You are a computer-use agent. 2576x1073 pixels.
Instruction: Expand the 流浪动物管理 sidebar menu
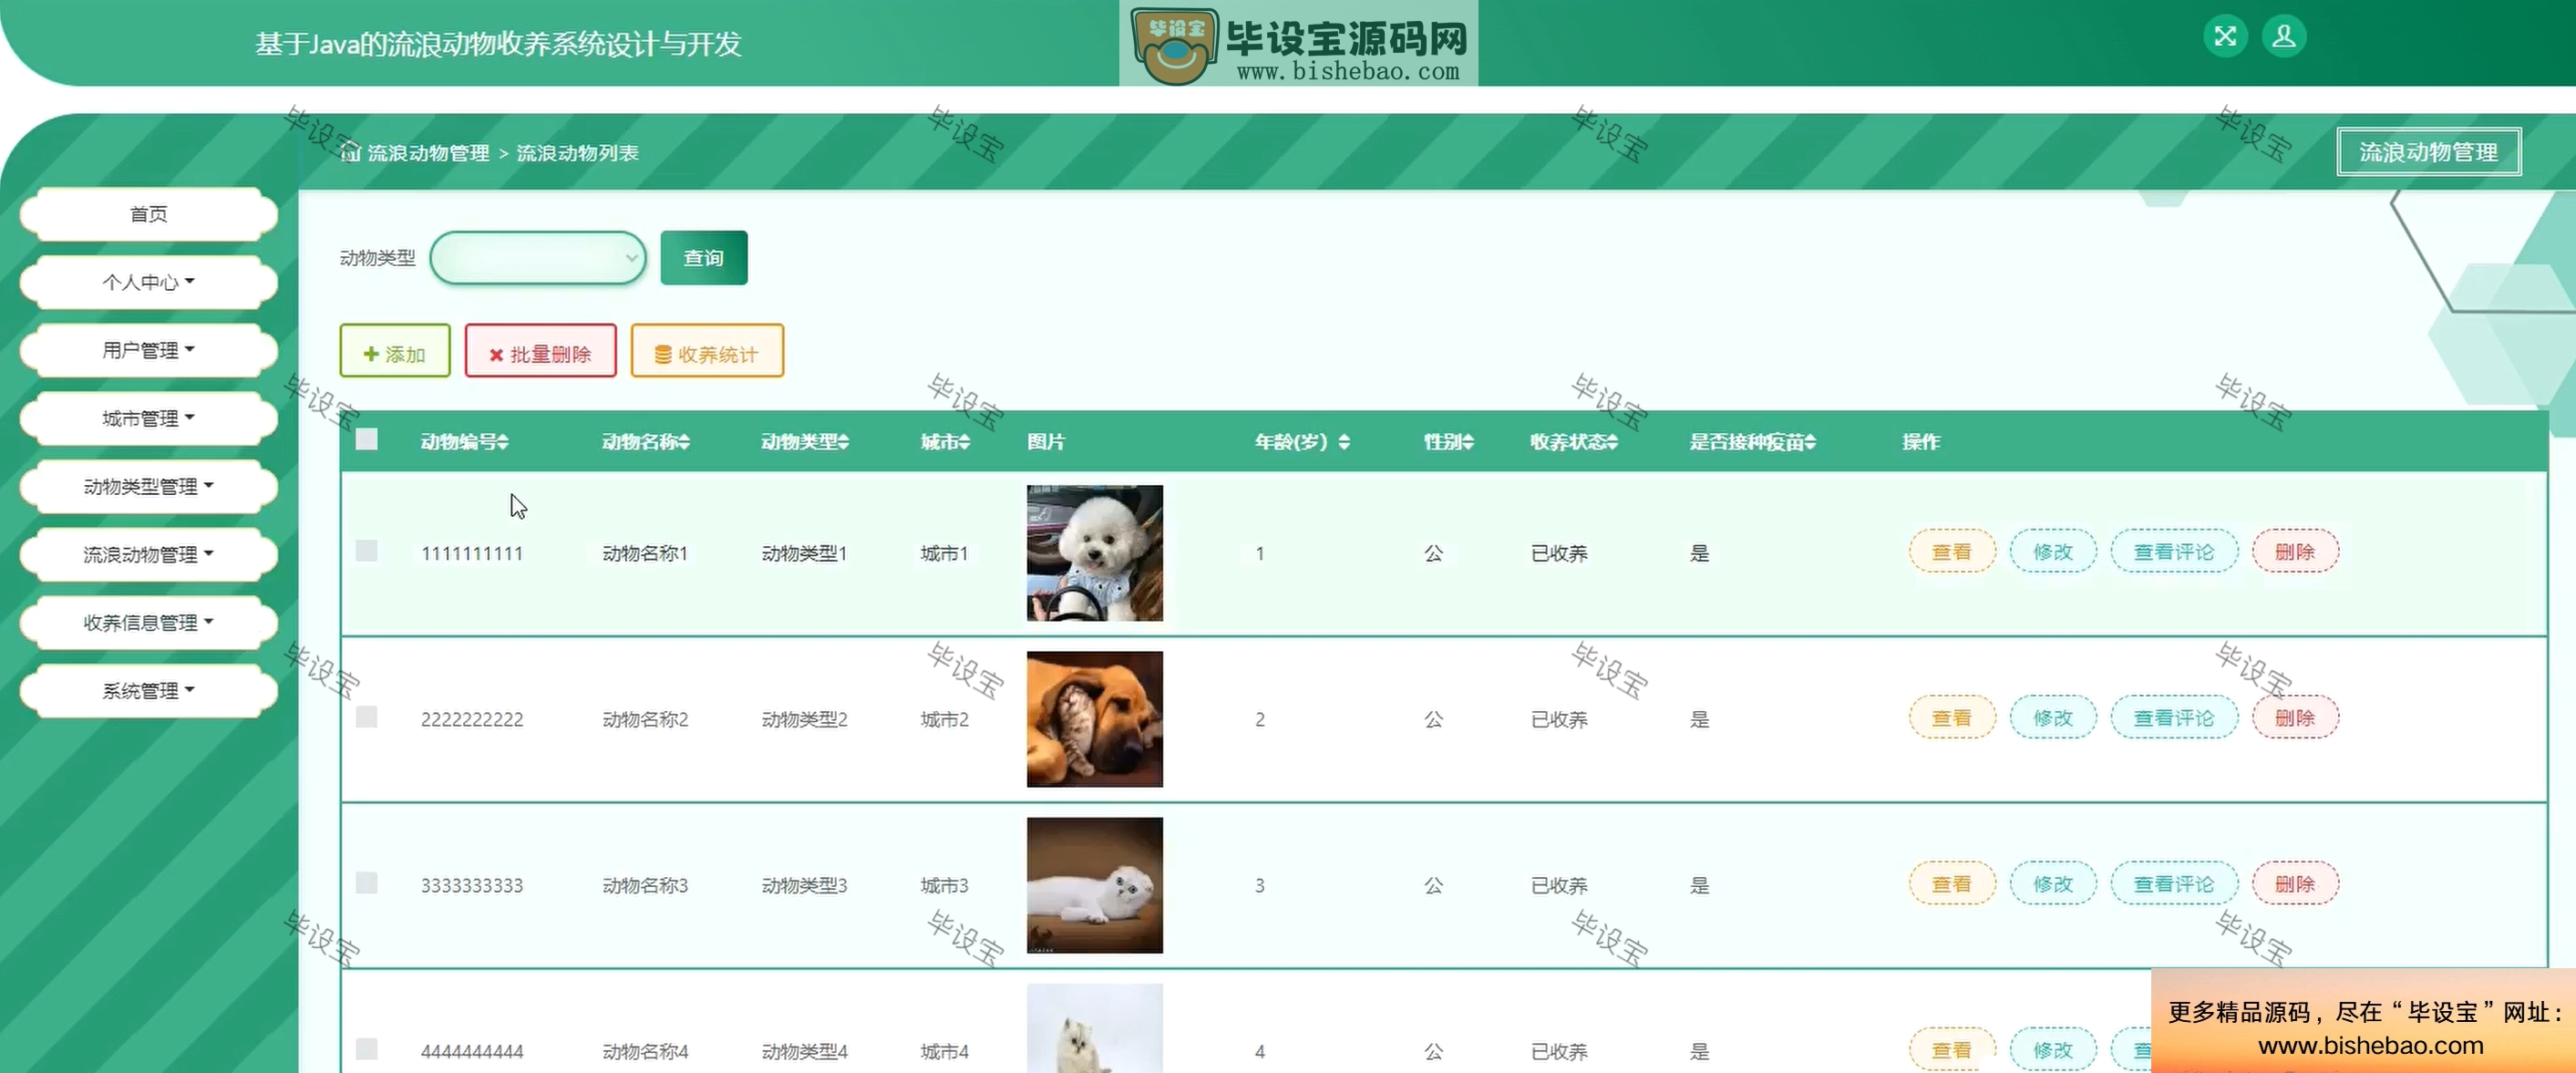[148, 554]
